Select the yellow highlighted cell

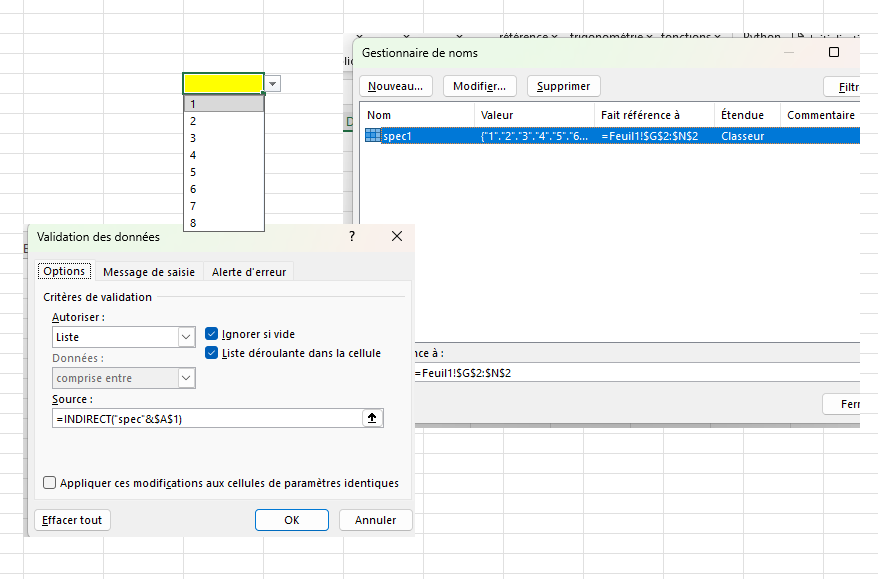[223, 83]
